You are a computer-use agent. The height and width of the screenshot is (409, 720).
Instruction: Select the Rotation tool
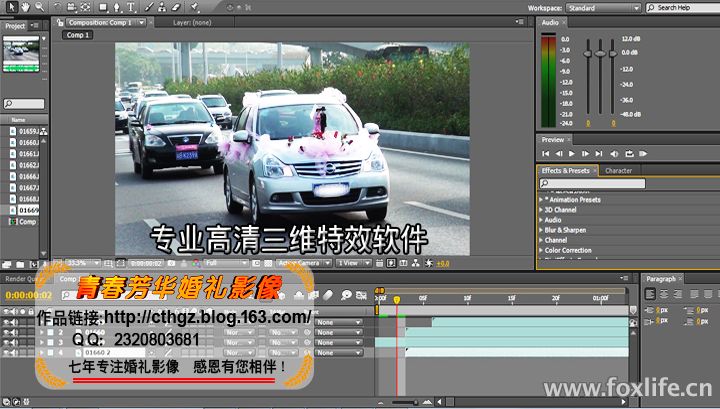tap(57, 7)
